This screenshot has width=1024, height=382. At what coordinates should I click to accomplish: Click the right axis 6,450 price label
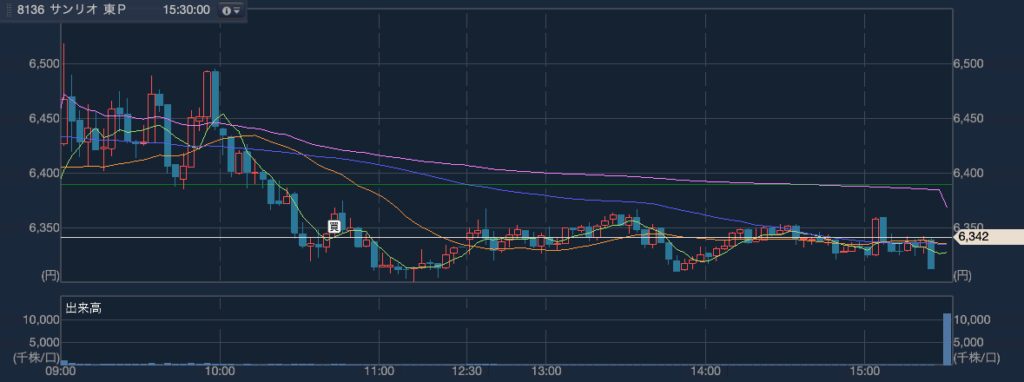[x=968, y=119]
